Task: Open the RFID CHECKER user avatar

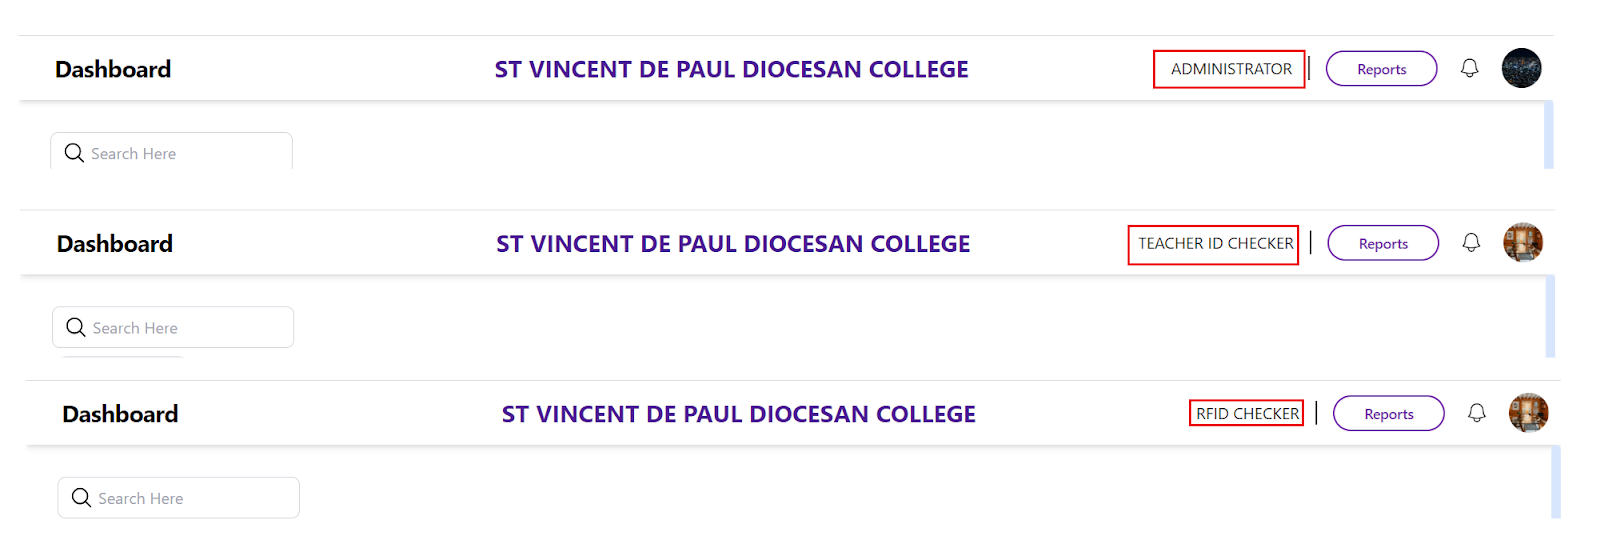Action: click(x=1528, y=413)
